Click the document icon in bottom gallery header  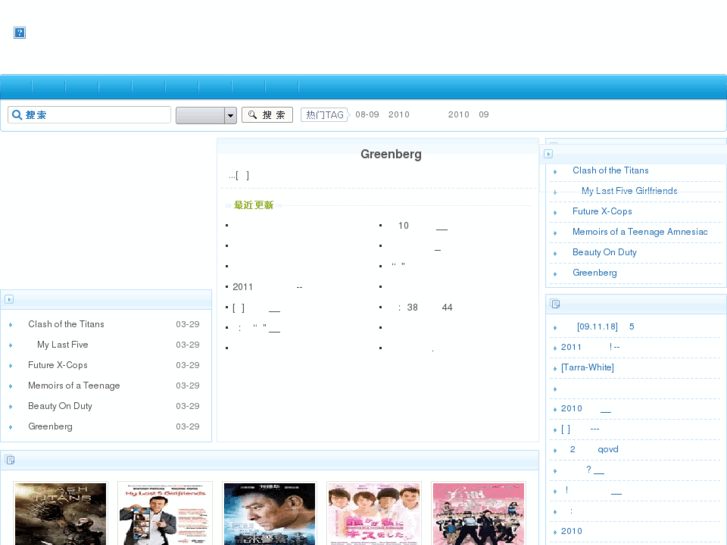(x=10, y=460)
